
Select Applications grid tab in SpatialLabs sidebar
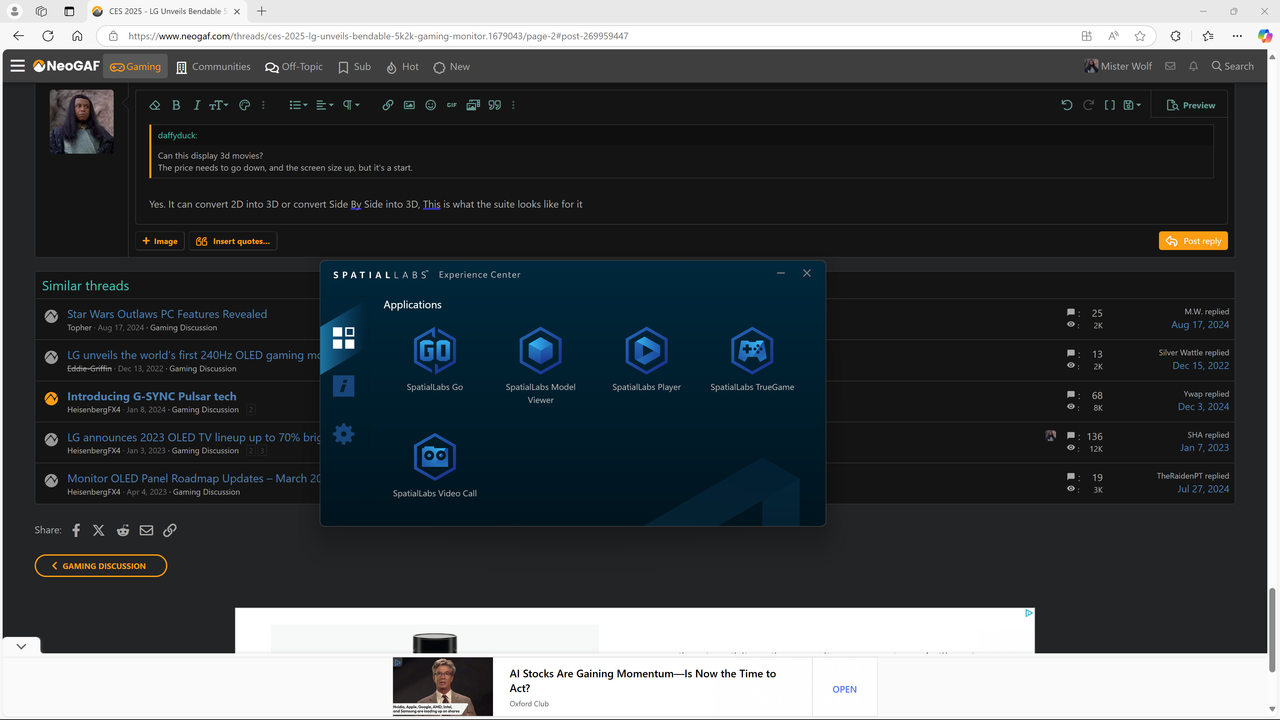(x=343, y=338)
